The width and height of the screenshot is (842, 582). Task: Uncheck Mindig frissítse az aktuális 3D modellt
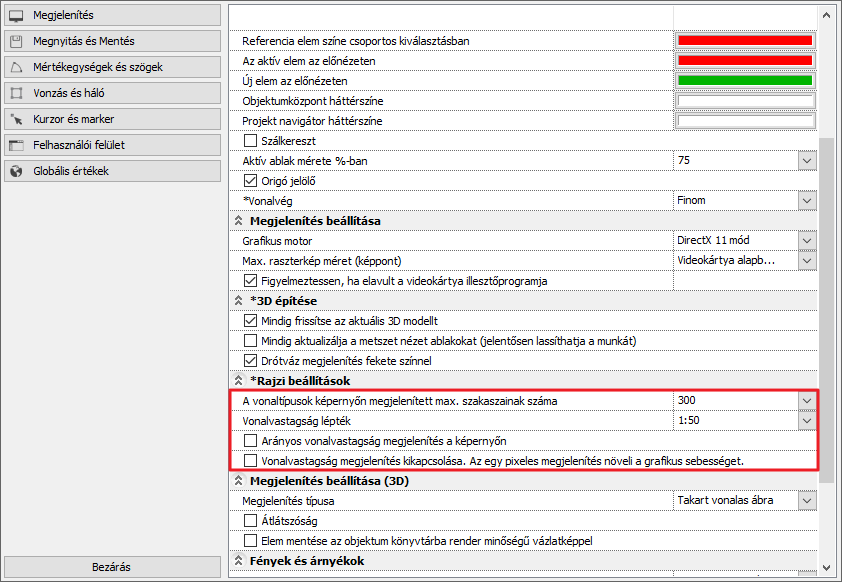pos(250,321)
